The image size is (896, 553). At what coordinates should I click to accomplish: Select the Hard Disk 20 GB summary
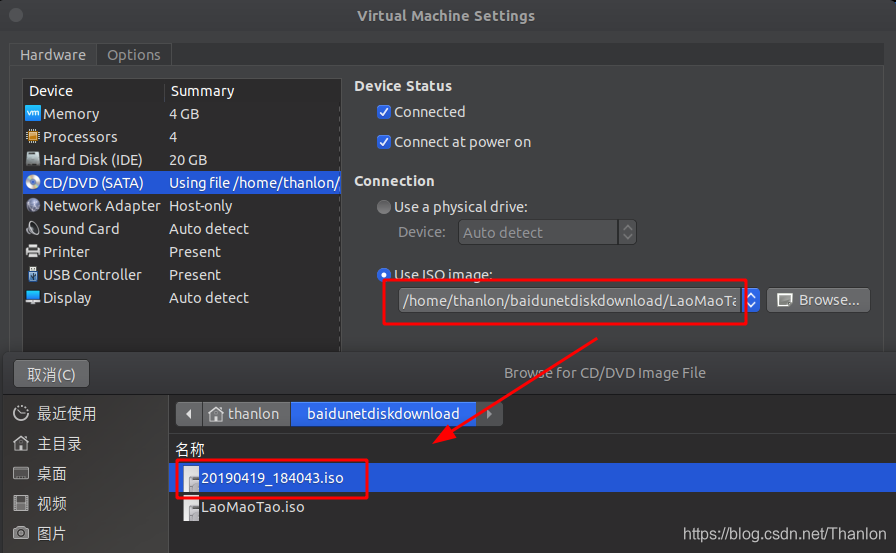188,160
